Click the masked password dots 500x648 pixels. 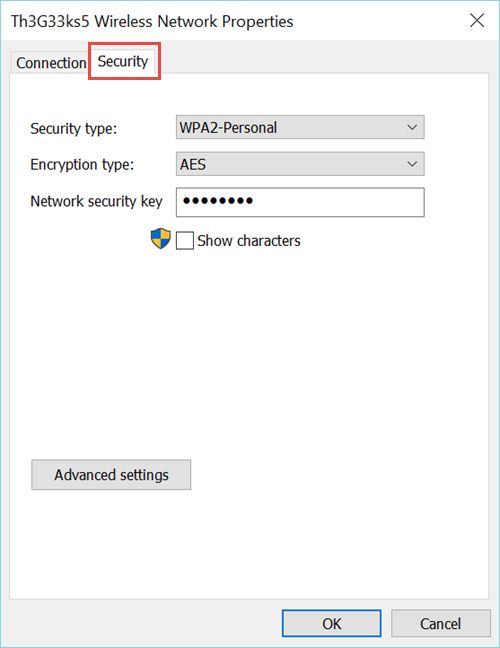pyautogui.click(x=218, y=201)
